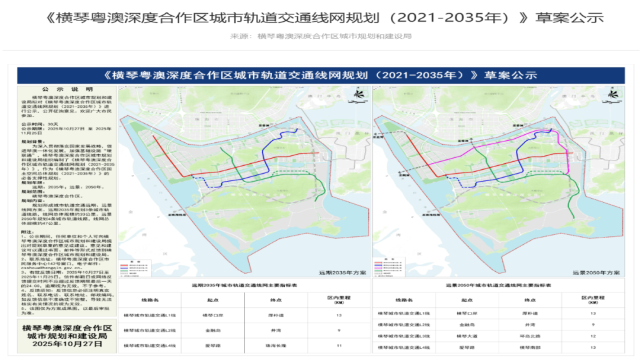Click the mileage value '11' in the 2035 table

coord(339,346)
